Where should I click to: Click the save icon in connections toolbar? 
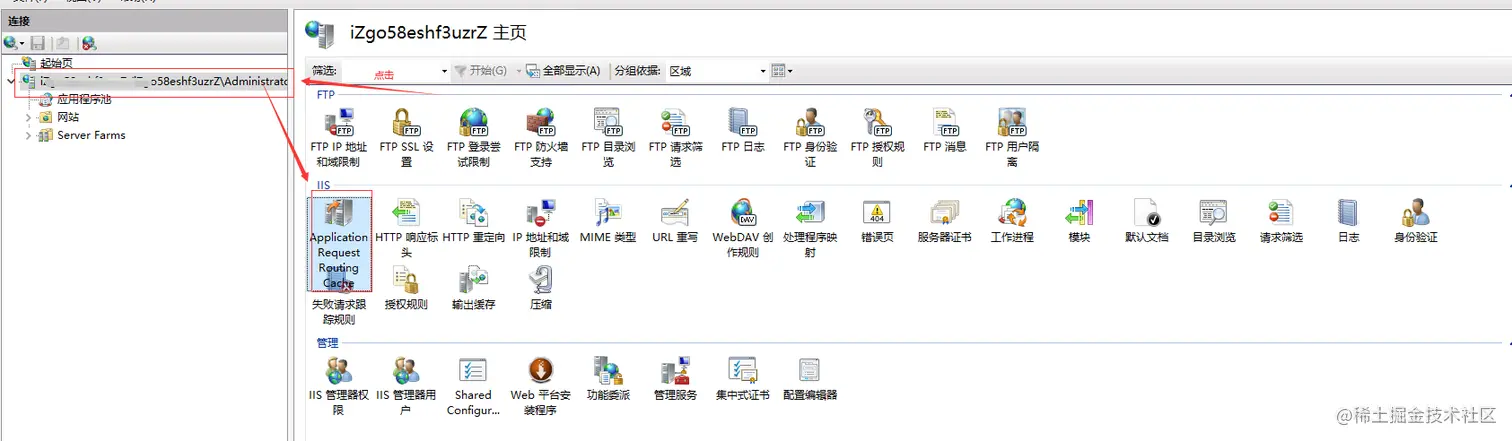tap(38, 43)
